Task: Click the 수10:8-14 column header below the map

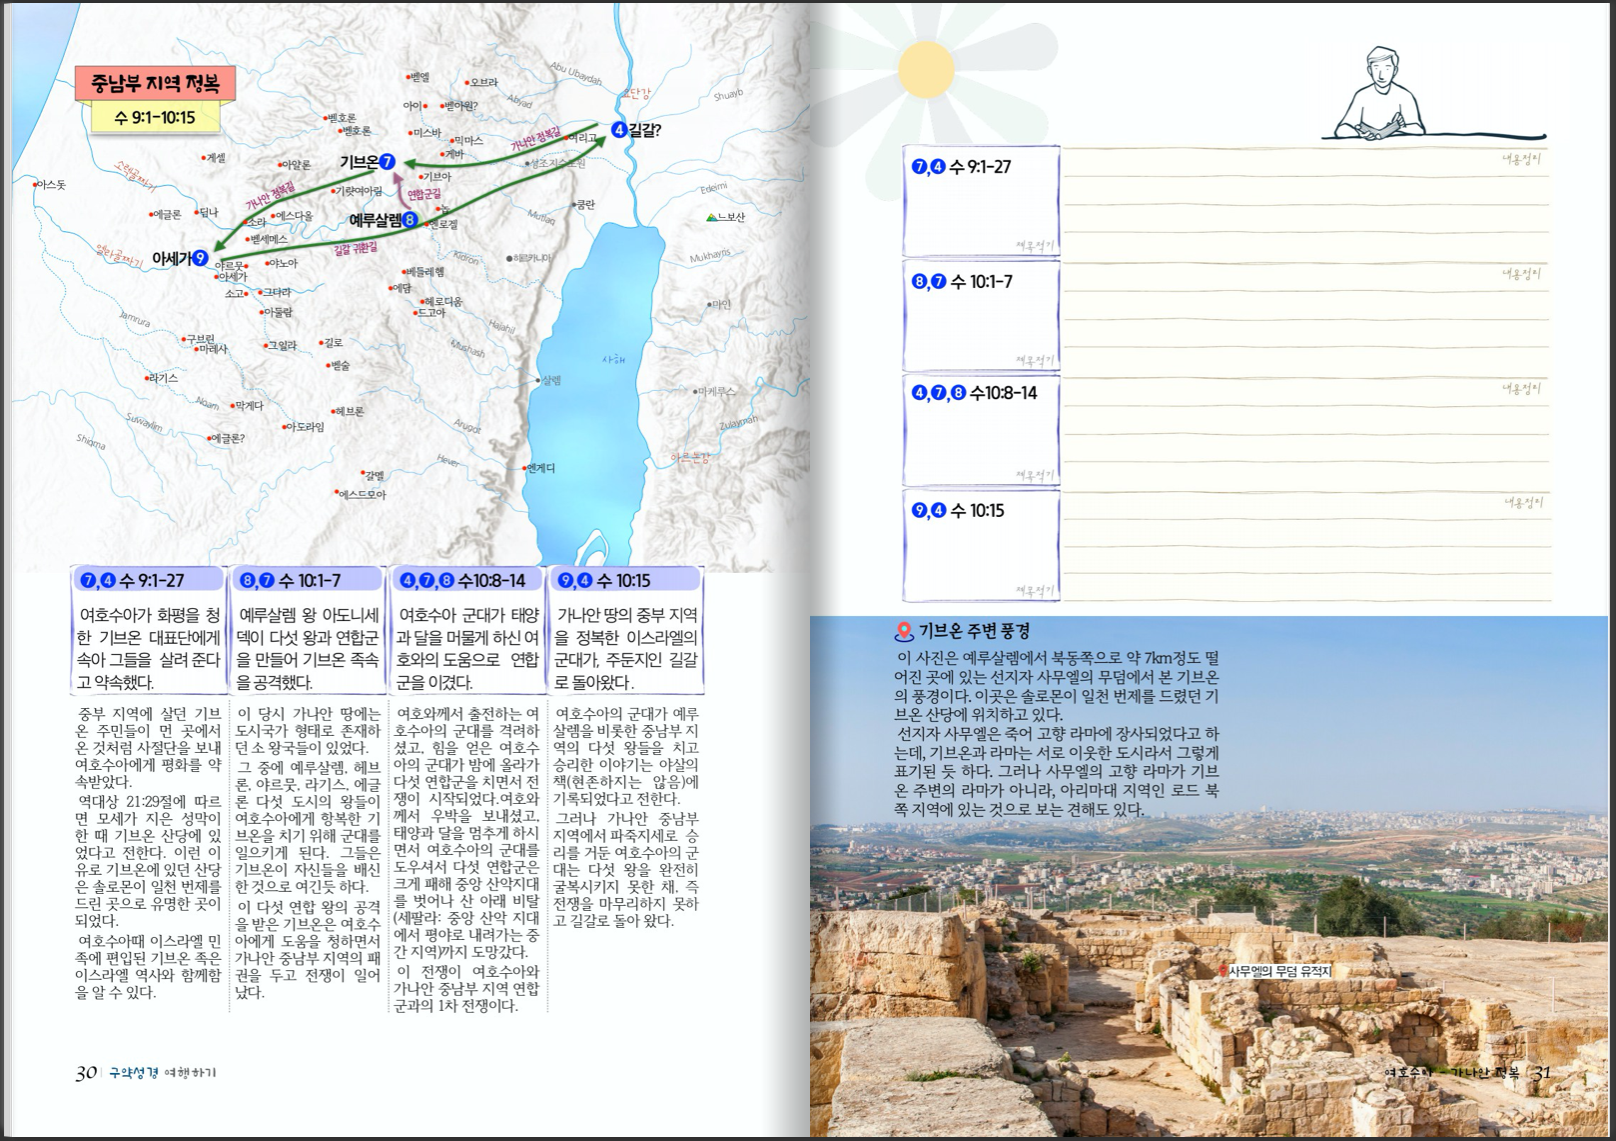Action: 468,580
